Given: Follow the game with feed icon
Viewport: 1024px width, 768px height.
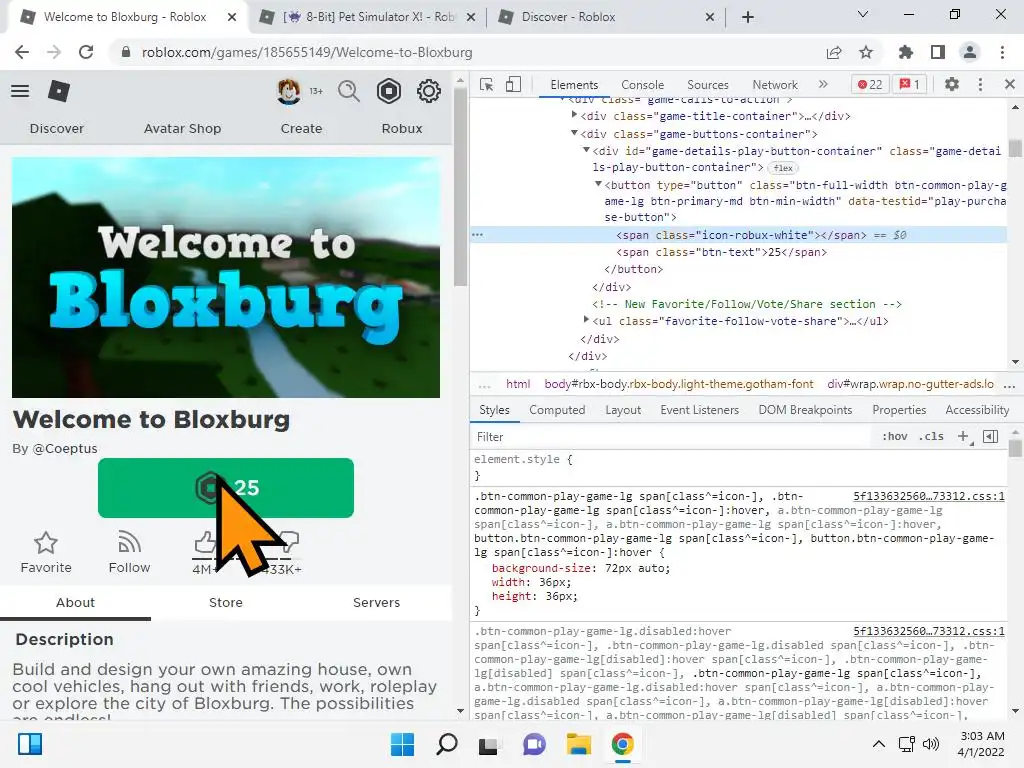Looking at the screenshot, I should 129,543.
